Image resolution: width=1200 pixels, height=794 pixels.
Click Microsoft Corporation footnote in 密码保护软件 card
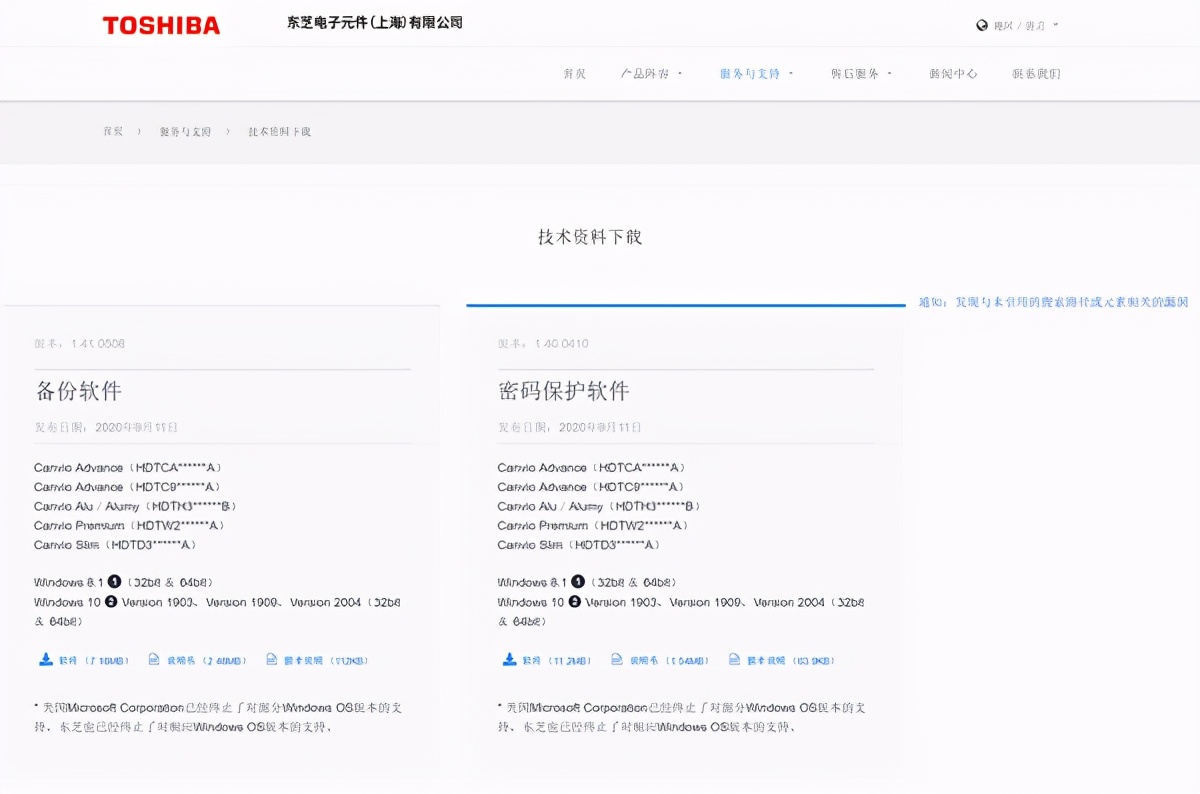pyautogui.click(x=682, y=717)
